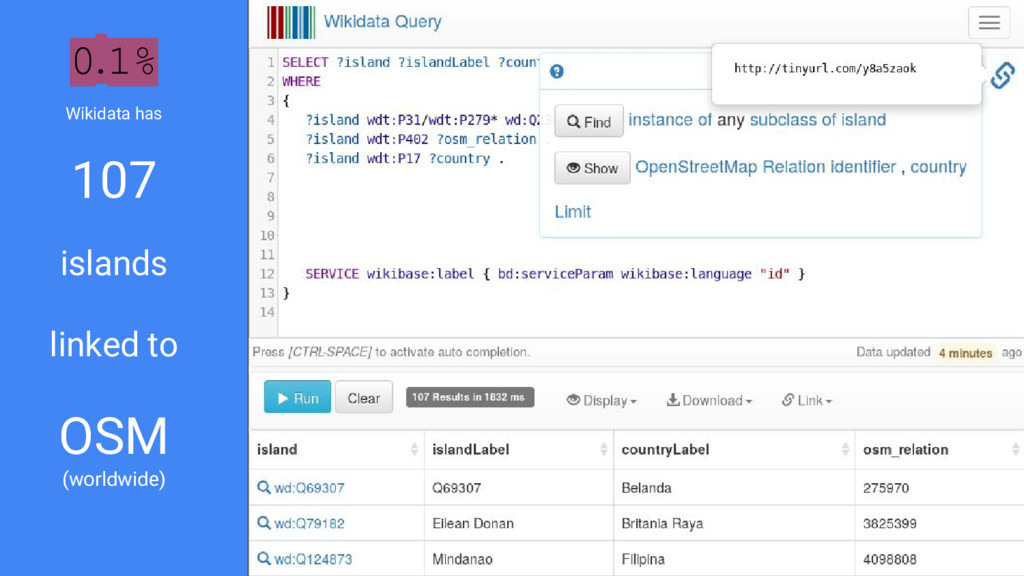This screenshot has height=576, width=1024.
Task: Click the Find button
Action: (x=588, y=121)
